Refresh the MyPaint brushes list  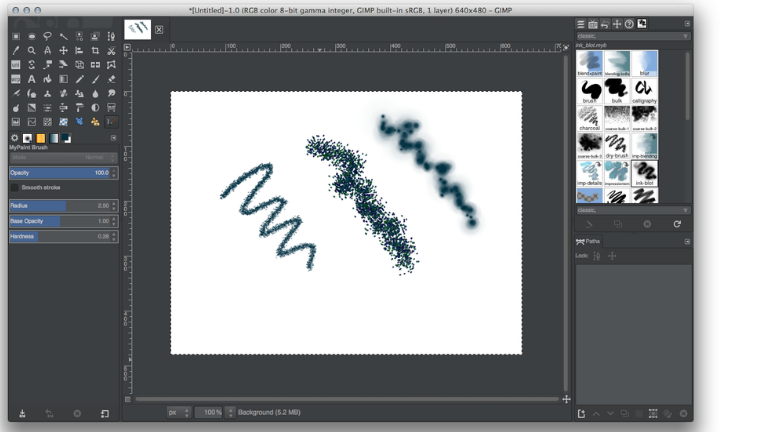(x=677, y=224)
